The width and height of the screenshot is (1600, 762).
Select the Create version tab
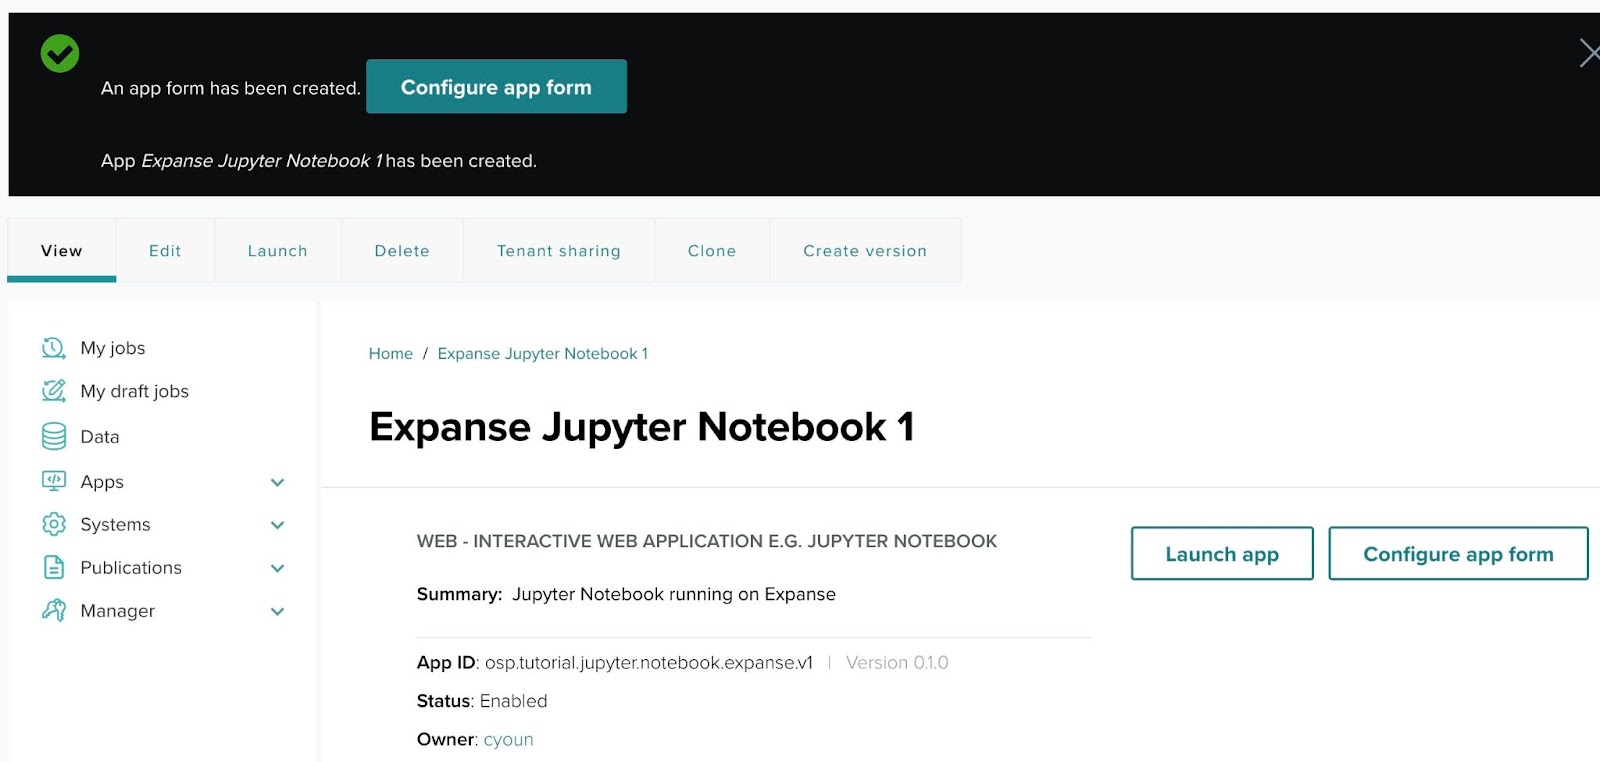(865, 251)
